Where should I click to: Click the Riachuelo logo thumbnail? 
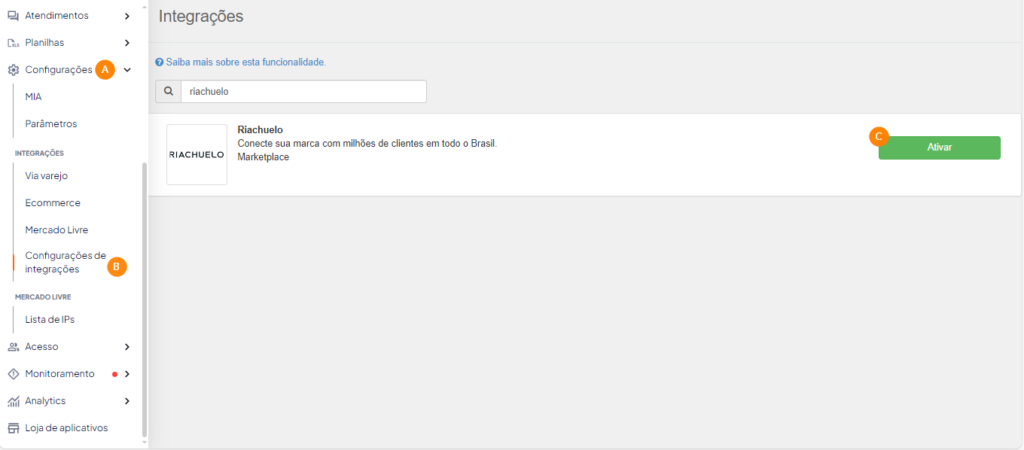(x=197, y=155)
